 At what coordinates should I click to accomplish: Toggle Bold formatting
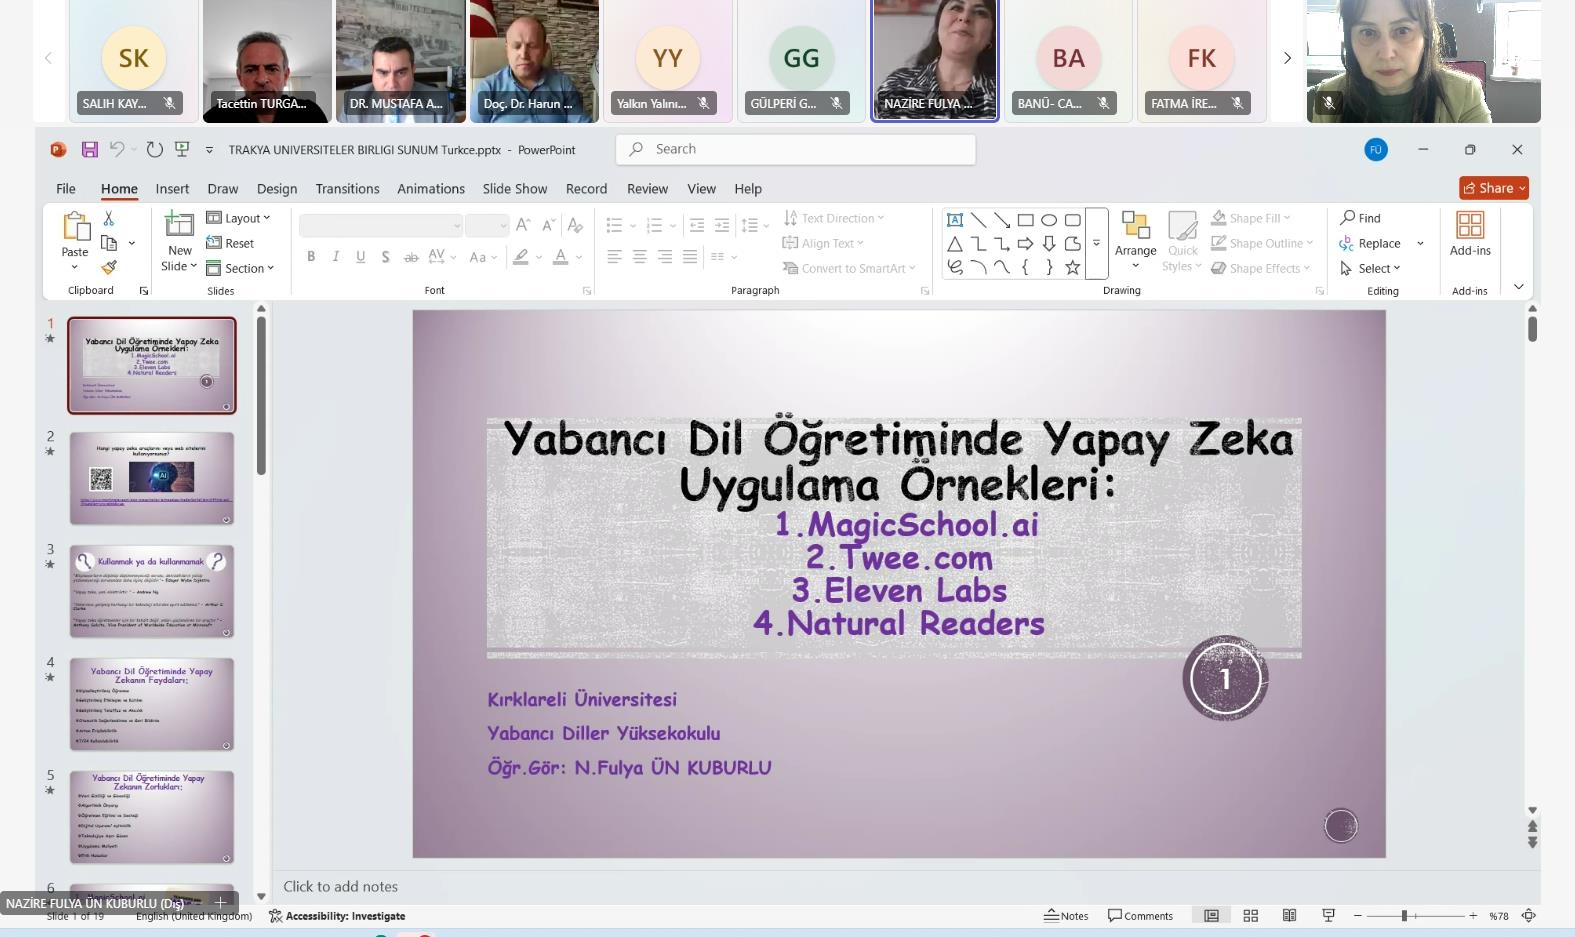coord(311,257)
